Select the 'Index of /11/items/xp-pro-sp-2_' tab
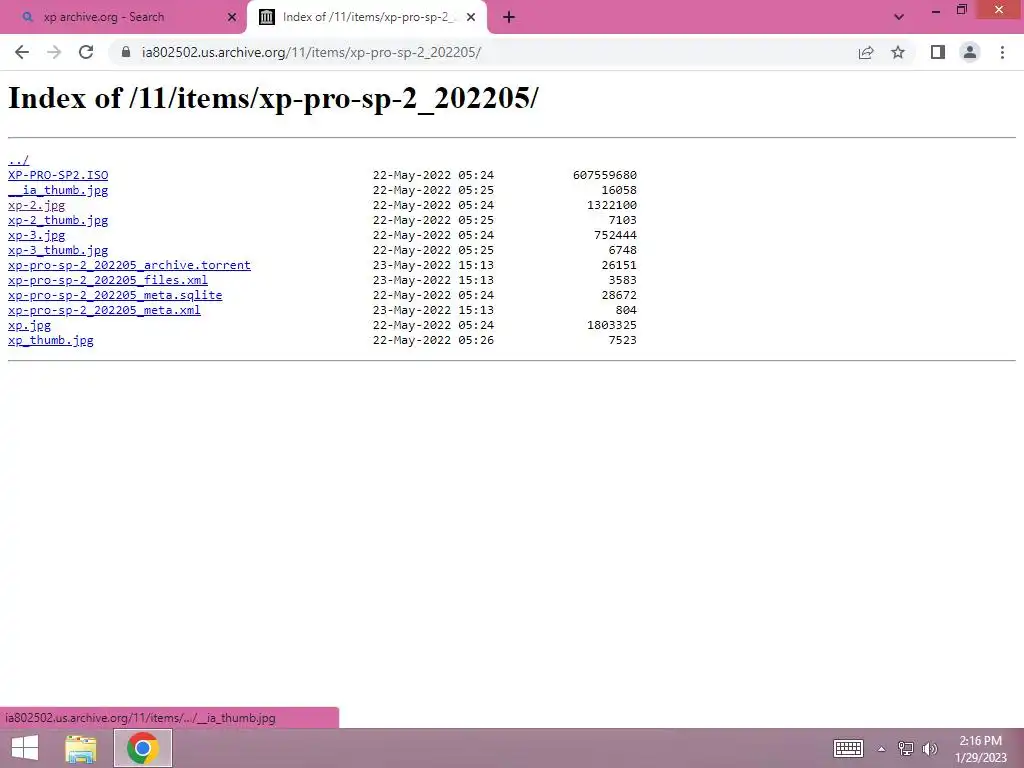The height and width of the screenshot is (768, 1024). point(366,18)
